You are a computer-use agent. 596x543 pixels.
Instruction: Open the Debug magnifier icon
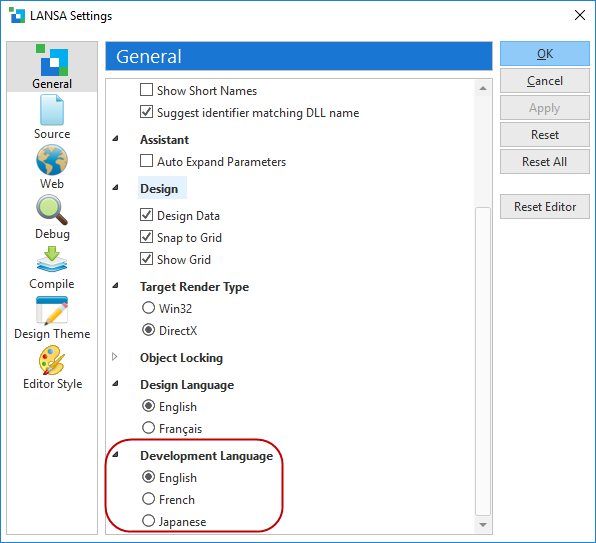52,210
